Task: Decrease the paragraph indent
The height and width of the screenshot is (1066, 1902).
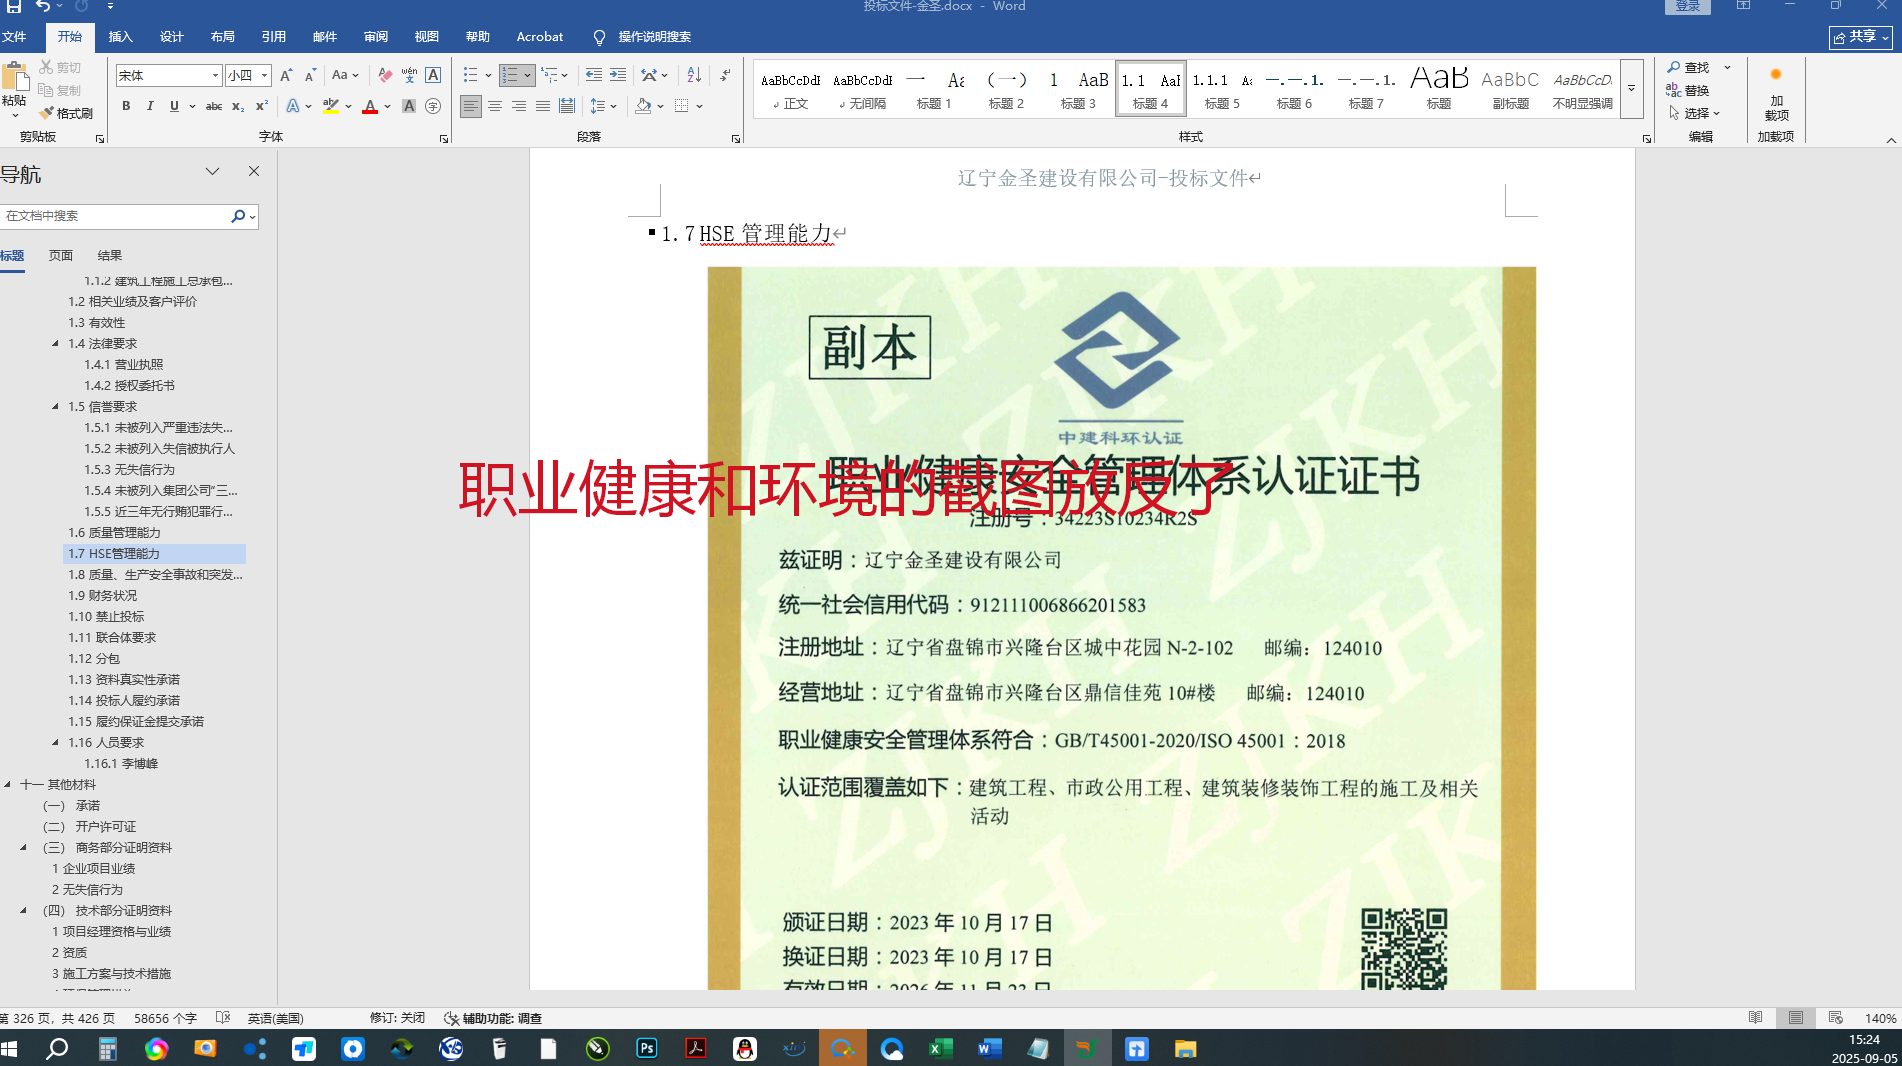Action: pos(594,75)
